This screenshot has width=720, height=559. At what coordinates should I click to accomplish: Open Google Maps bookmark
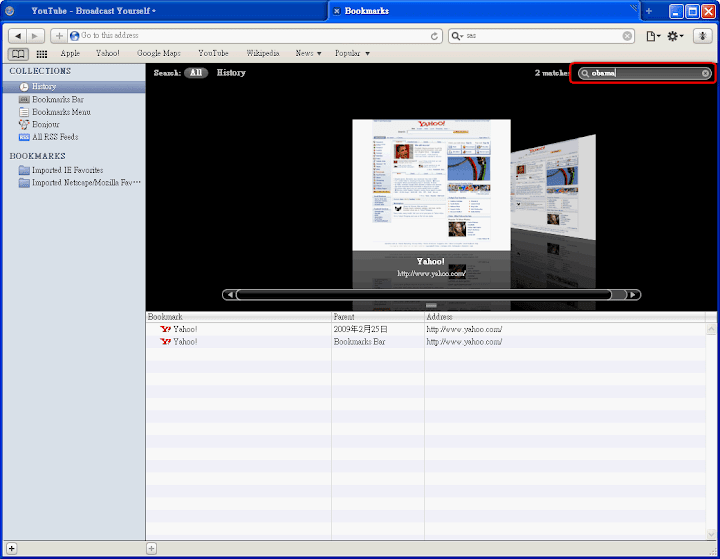pos(159,53)
